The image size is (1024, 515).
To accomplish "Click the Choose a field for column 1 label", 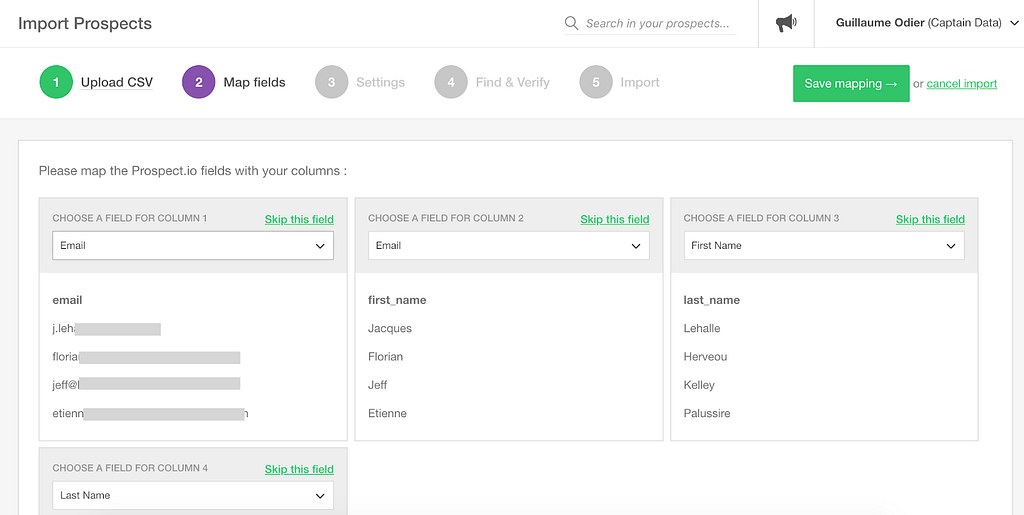I will tap(130, 218).
